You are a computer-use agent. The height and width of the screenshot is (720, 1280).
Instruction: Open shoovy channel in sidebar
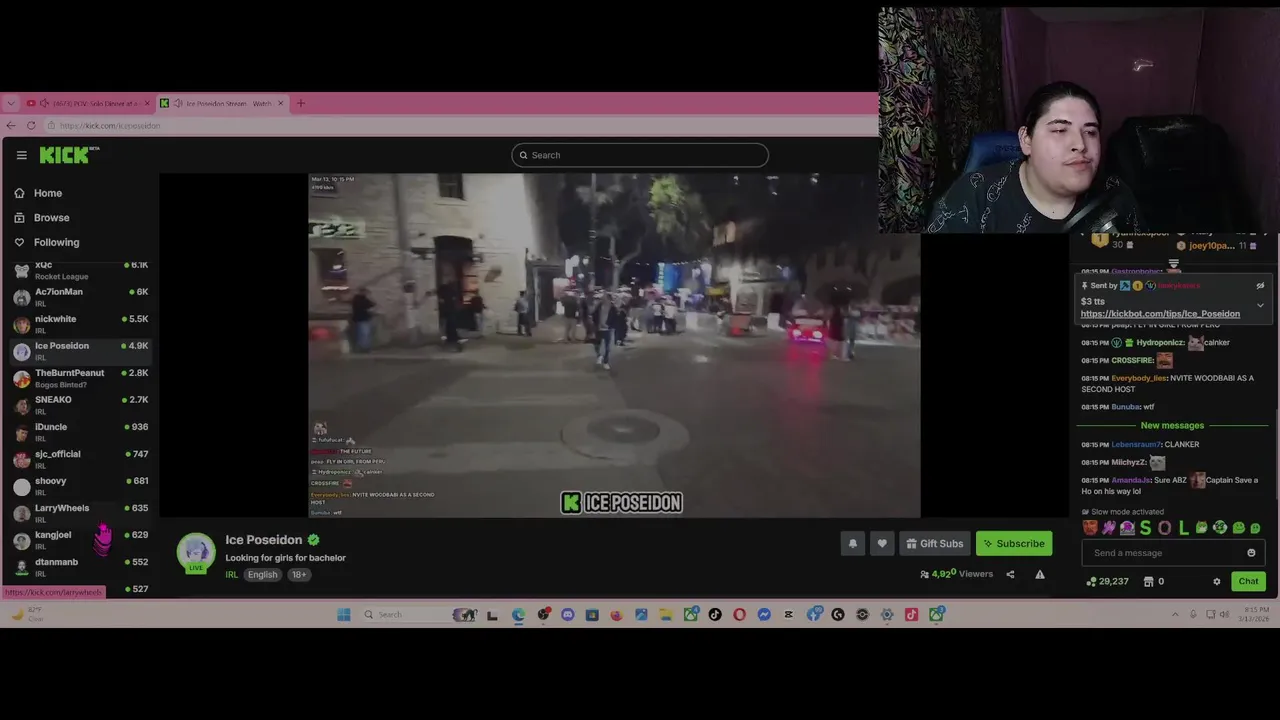pos(80,486)
